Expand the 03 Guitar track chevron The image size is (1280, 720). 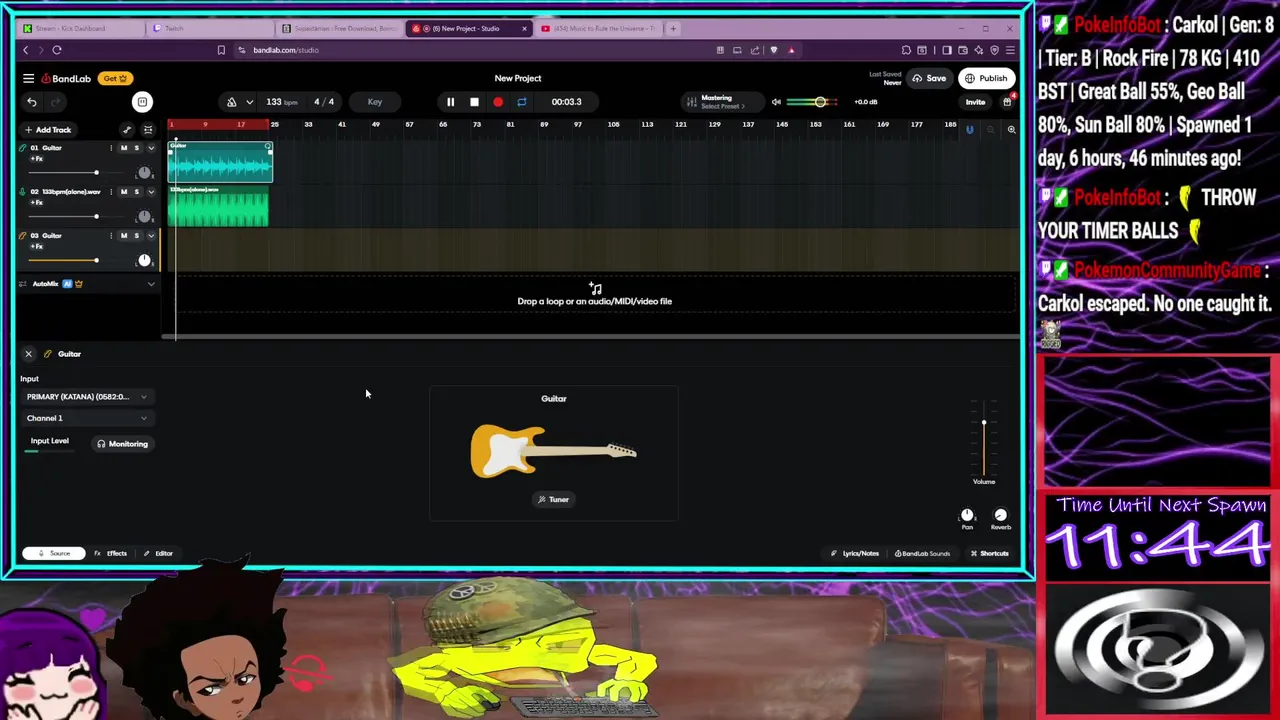pyautogui.click(x=151, y=236)
